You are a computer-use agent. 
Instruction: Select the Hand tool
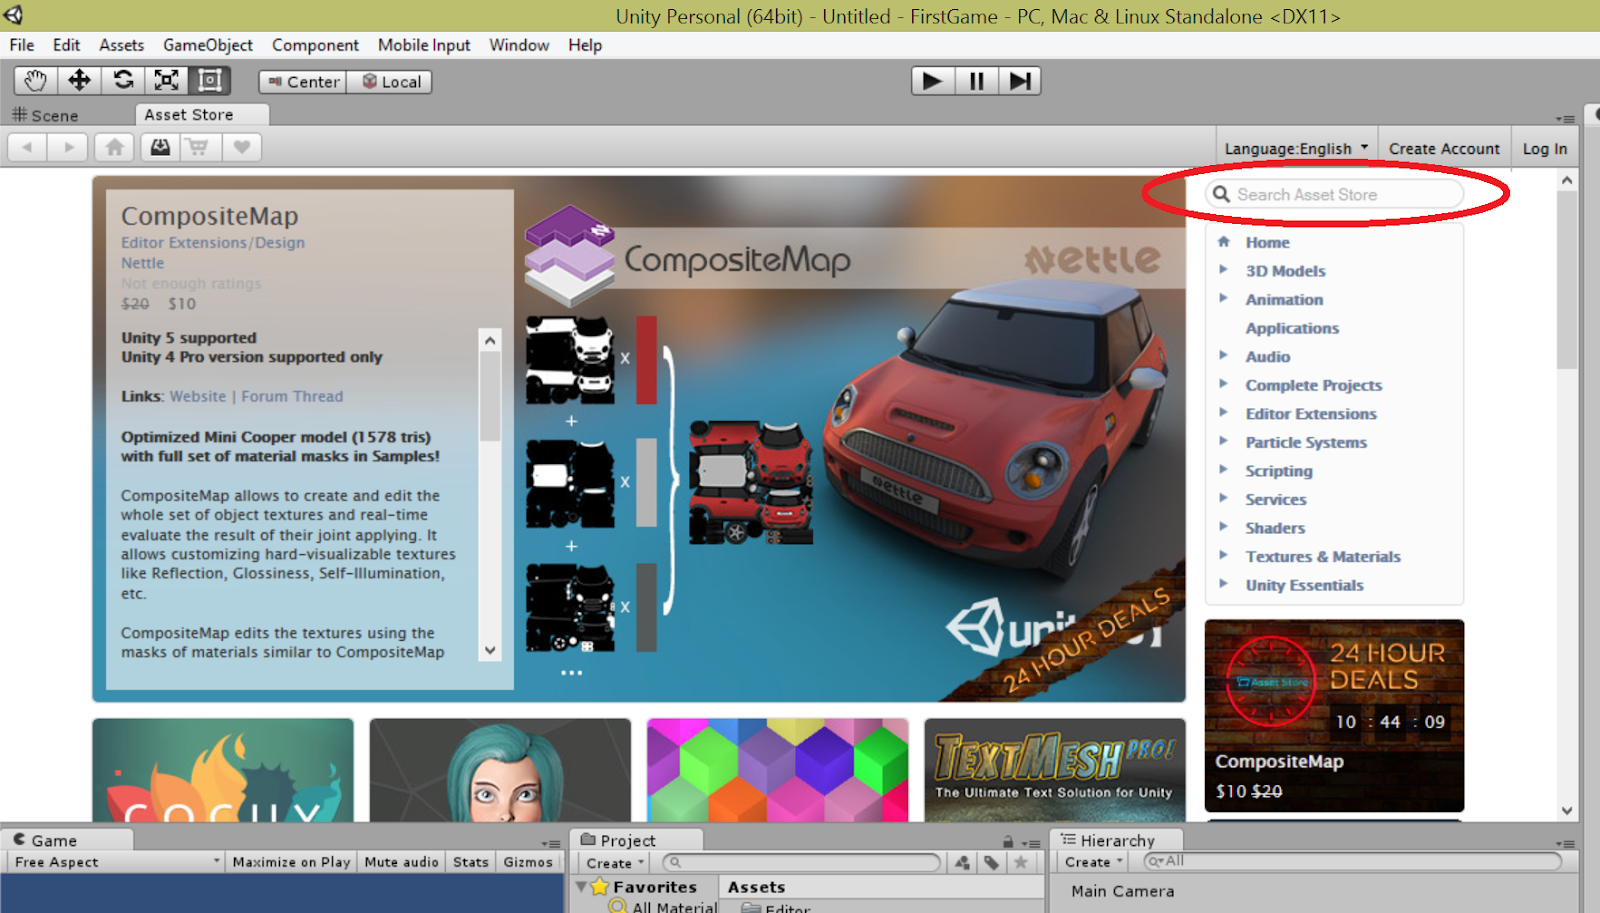click(36, 81)
